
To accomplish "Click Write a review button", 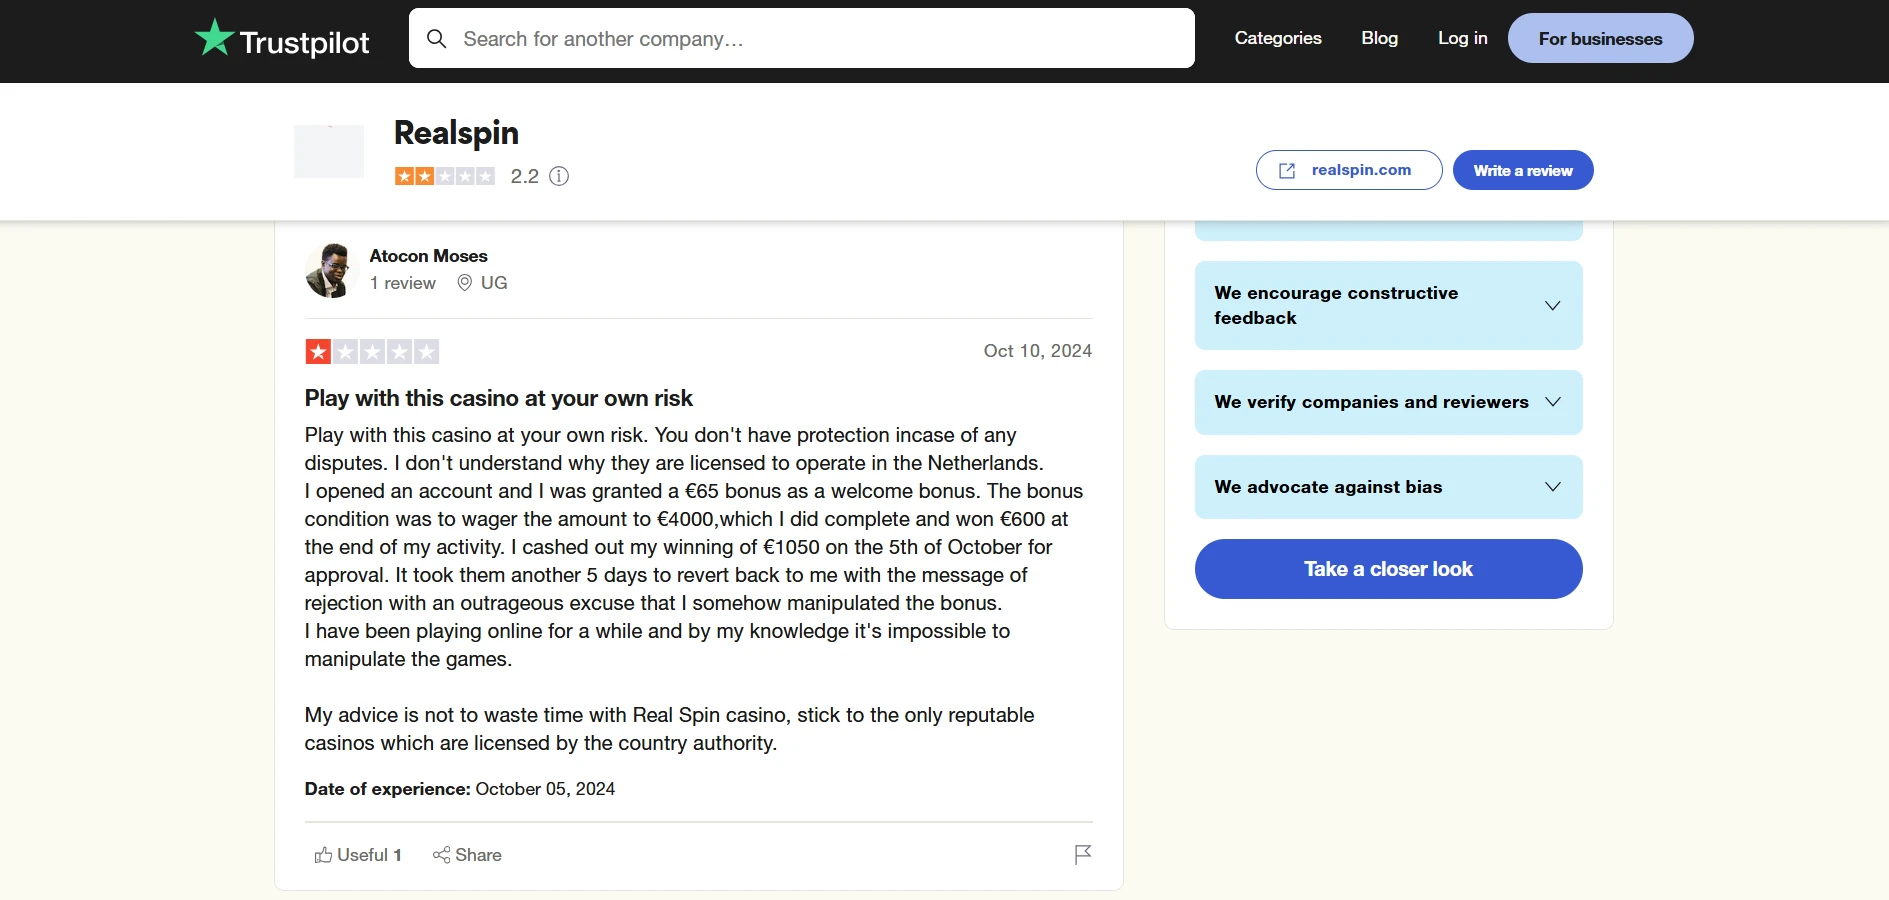I will tap(1522, 170).
